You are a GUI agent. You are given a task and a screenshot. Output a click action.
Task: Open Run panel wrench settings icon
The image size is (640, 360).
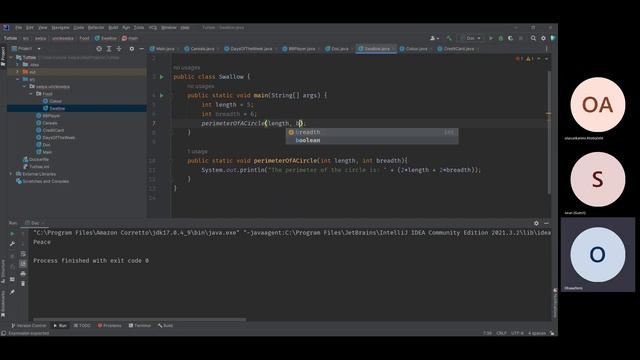pos(12,244)
